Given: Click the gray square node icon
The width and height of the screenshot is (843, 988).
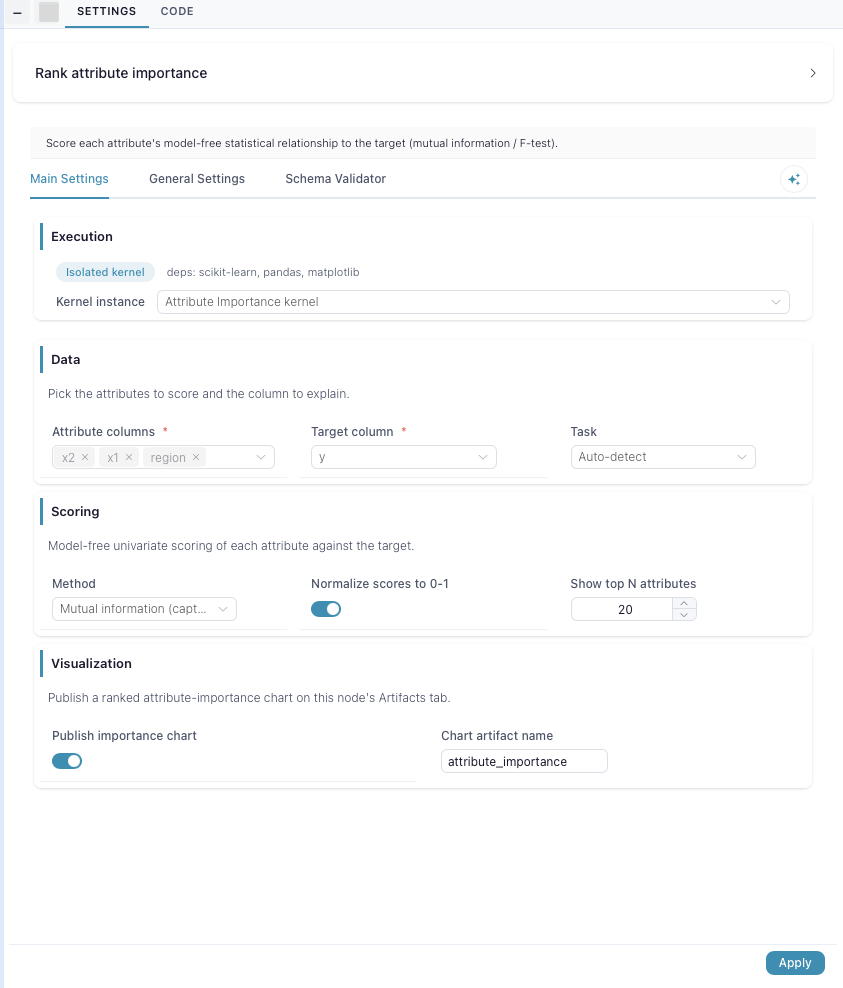Looking at the screenshot, I should point(49,12).
